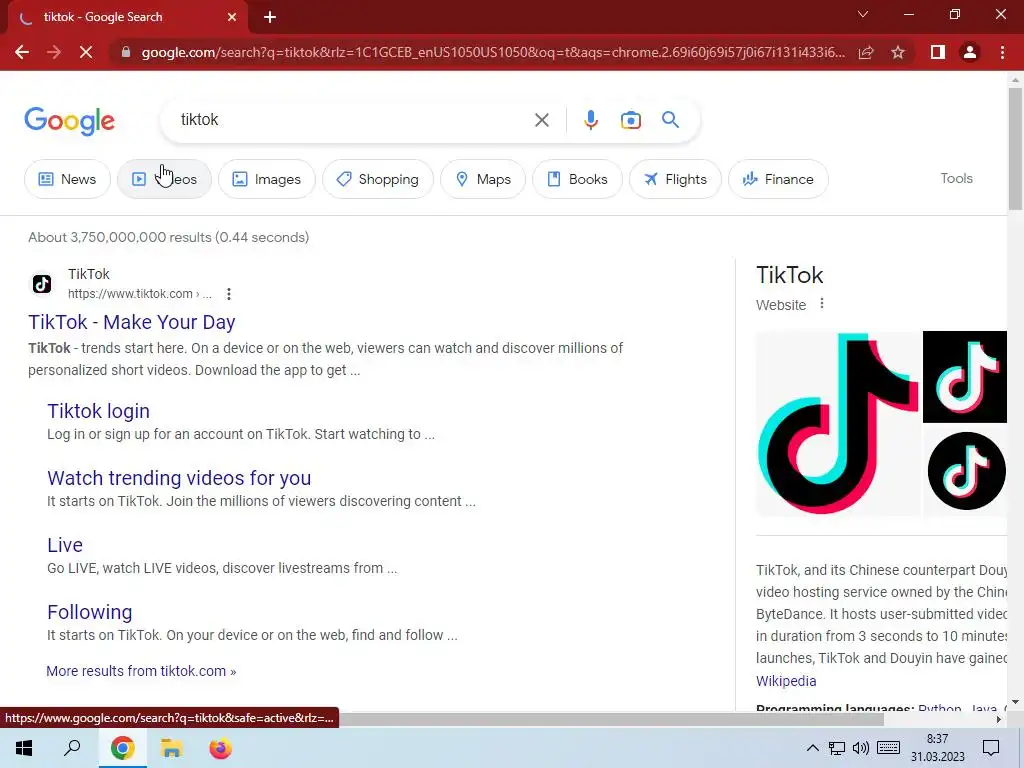Screen dimensions: 1024x768
Task: Open more options next to Website label
Action: [x=822, y=304]
